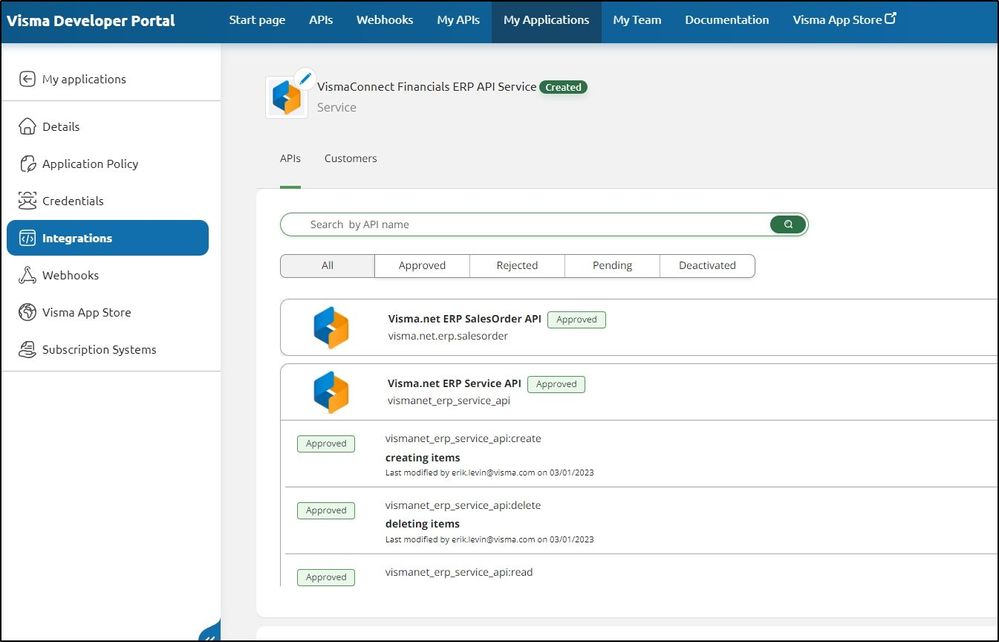This screenshot has height=642, width=999.
Task: Click Approved badge next to SalesOrder API
Action: 577,320
